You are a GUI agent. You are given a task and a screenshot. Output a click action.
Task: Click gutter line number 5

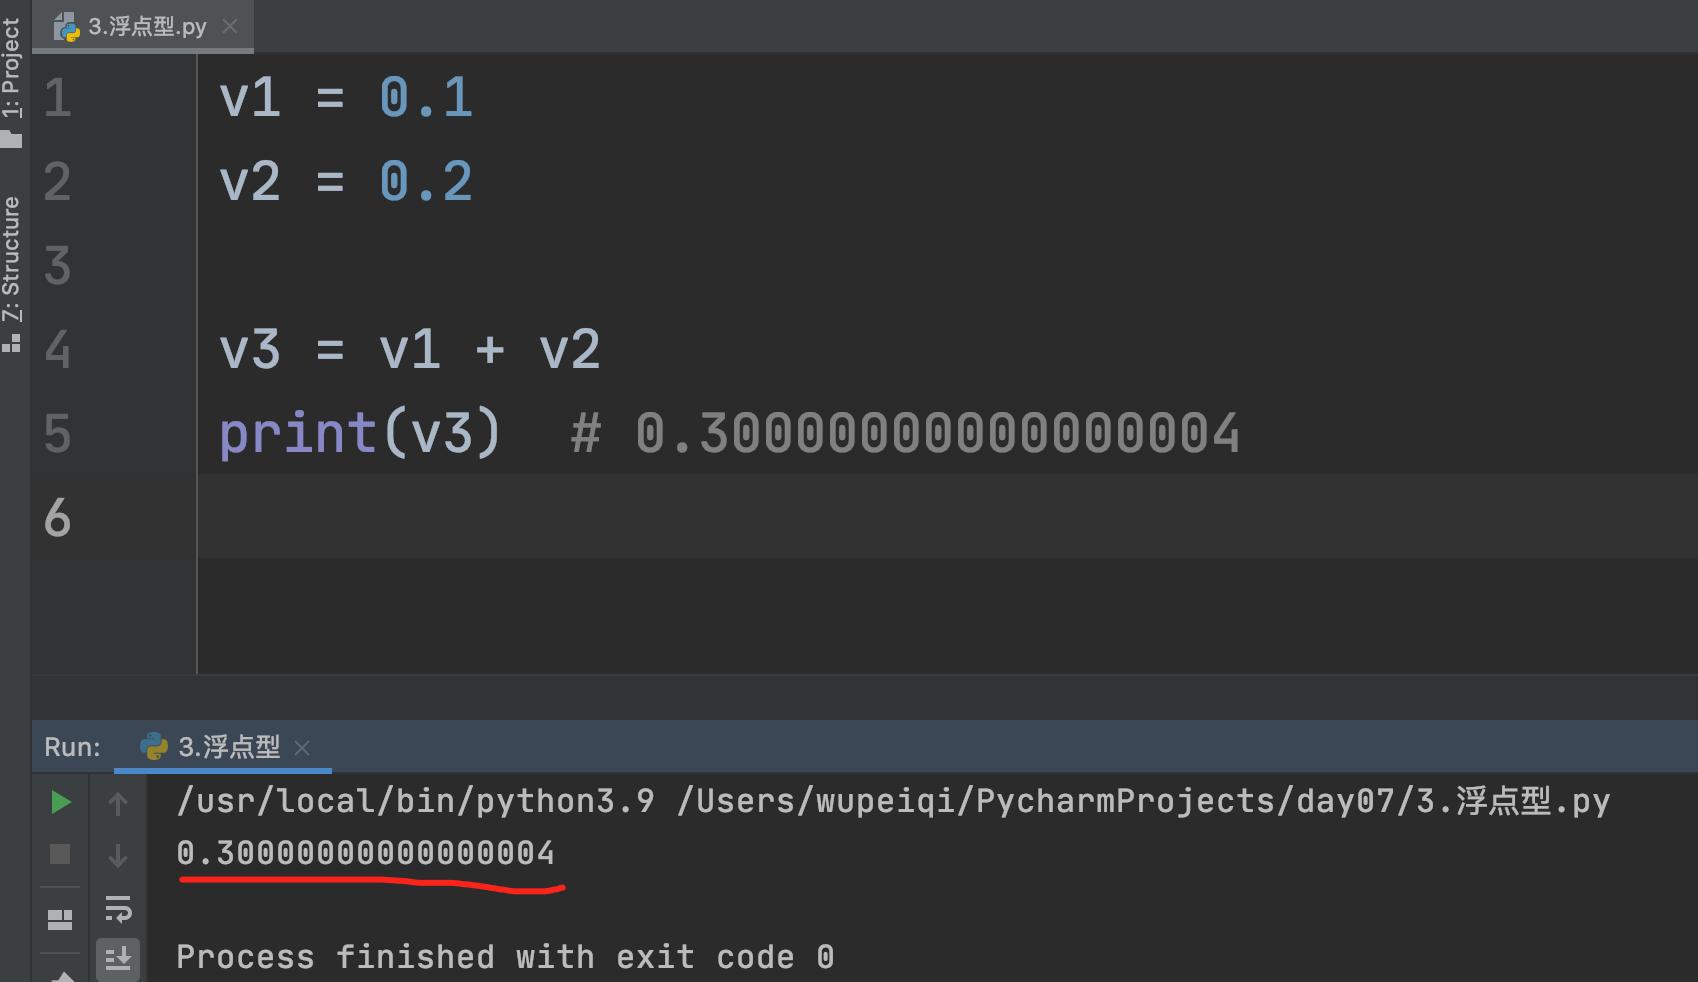pyautogui.click(x=58, y=433)
